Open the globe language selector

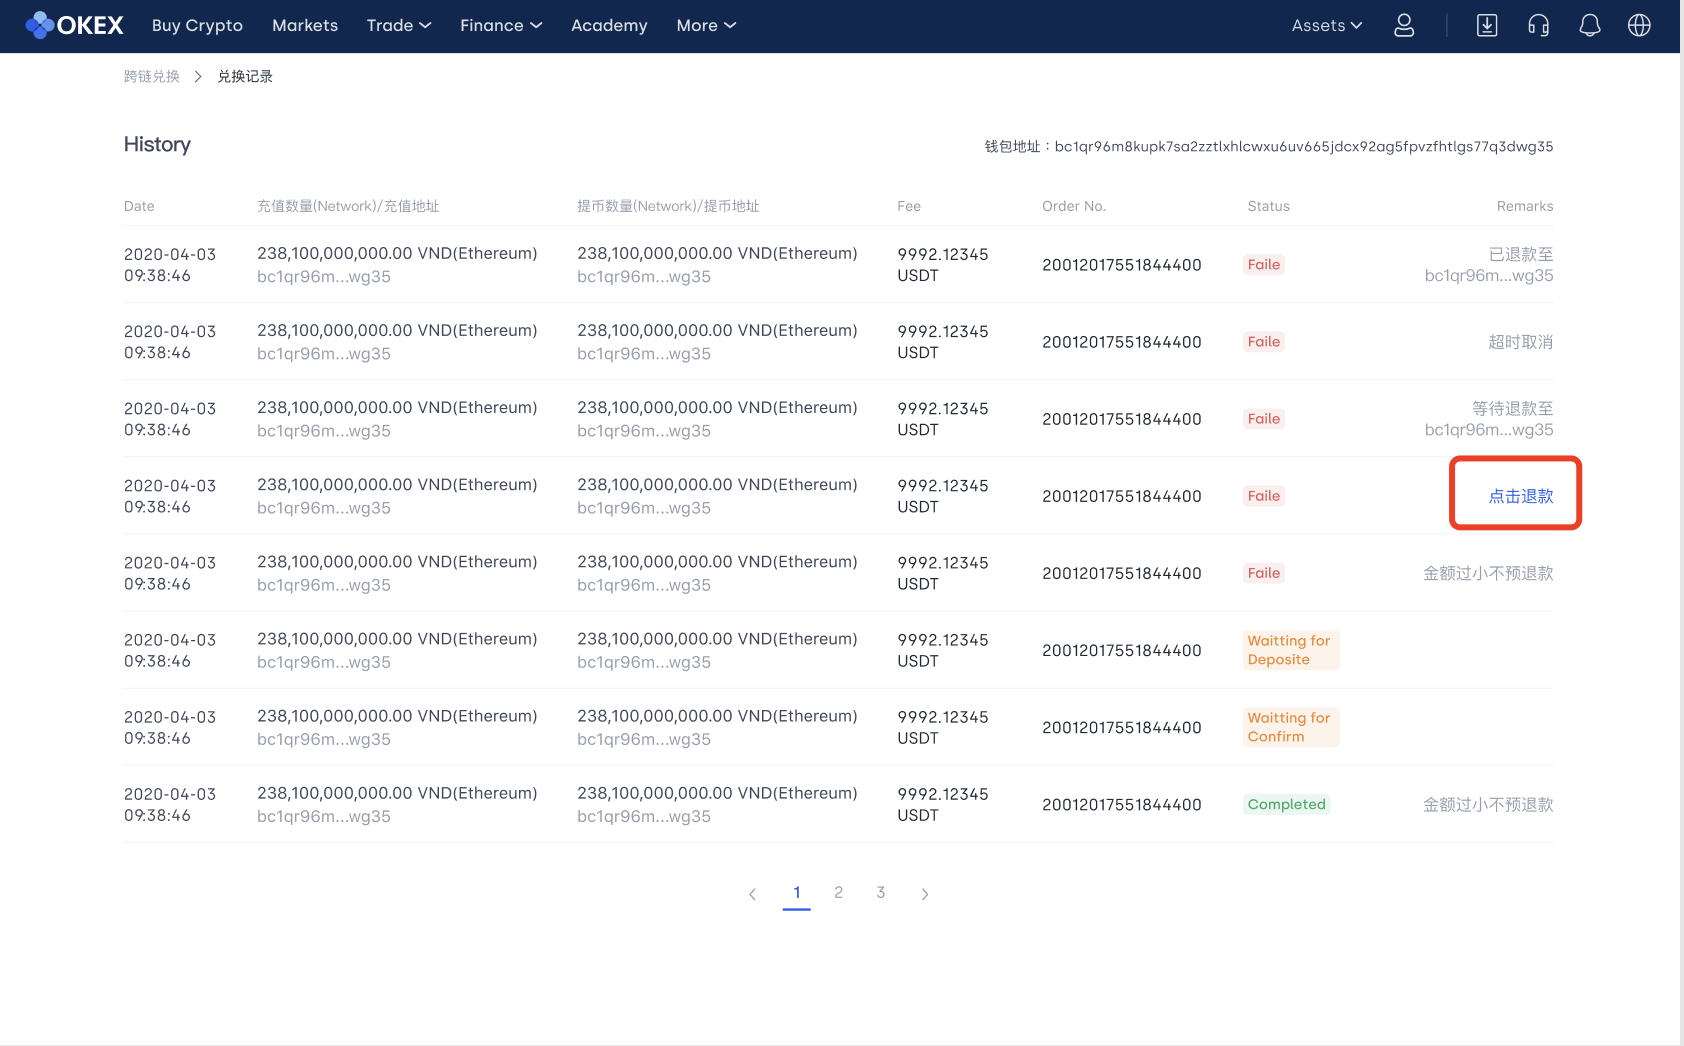[1639, 26]
